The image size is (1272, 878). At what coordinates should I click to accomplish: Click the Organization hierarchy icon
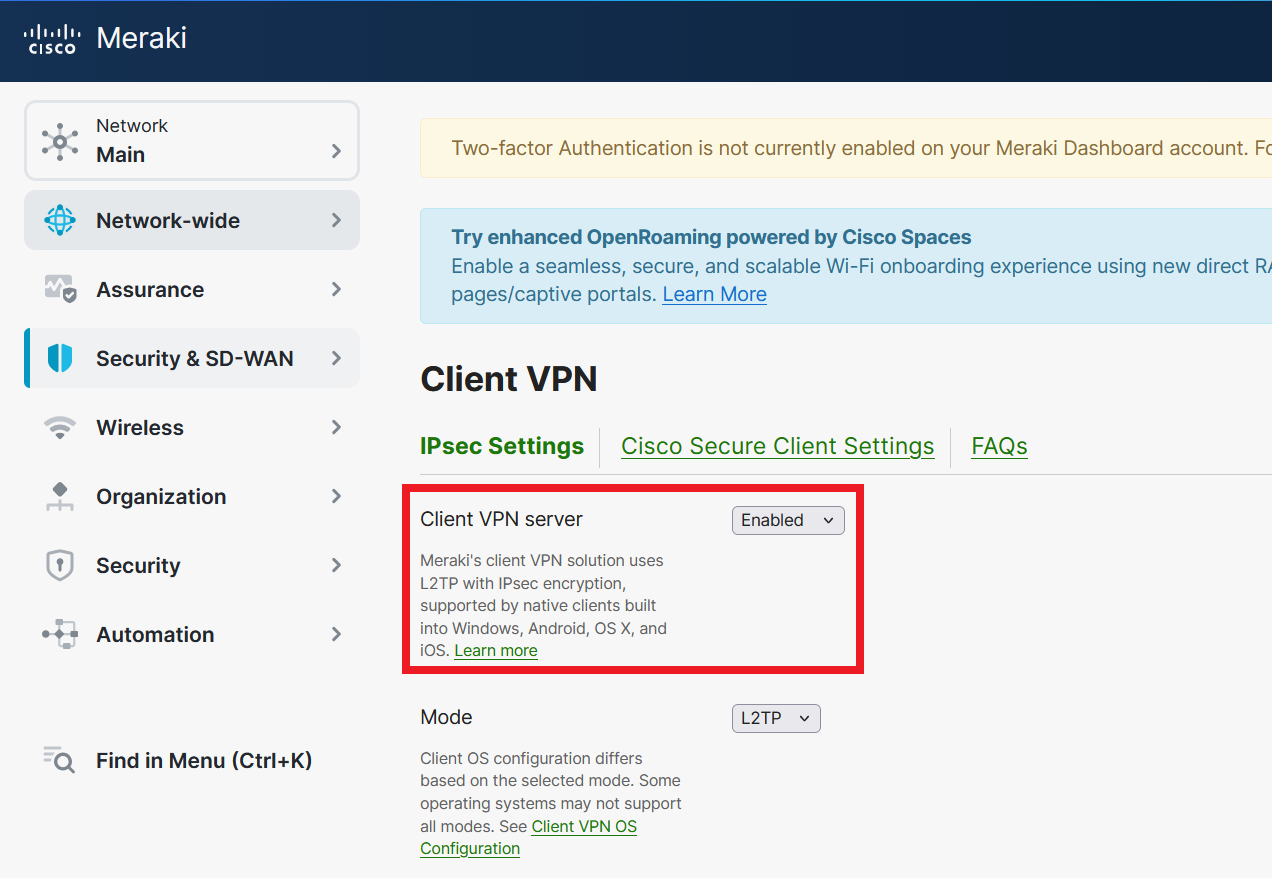point(60,497)
